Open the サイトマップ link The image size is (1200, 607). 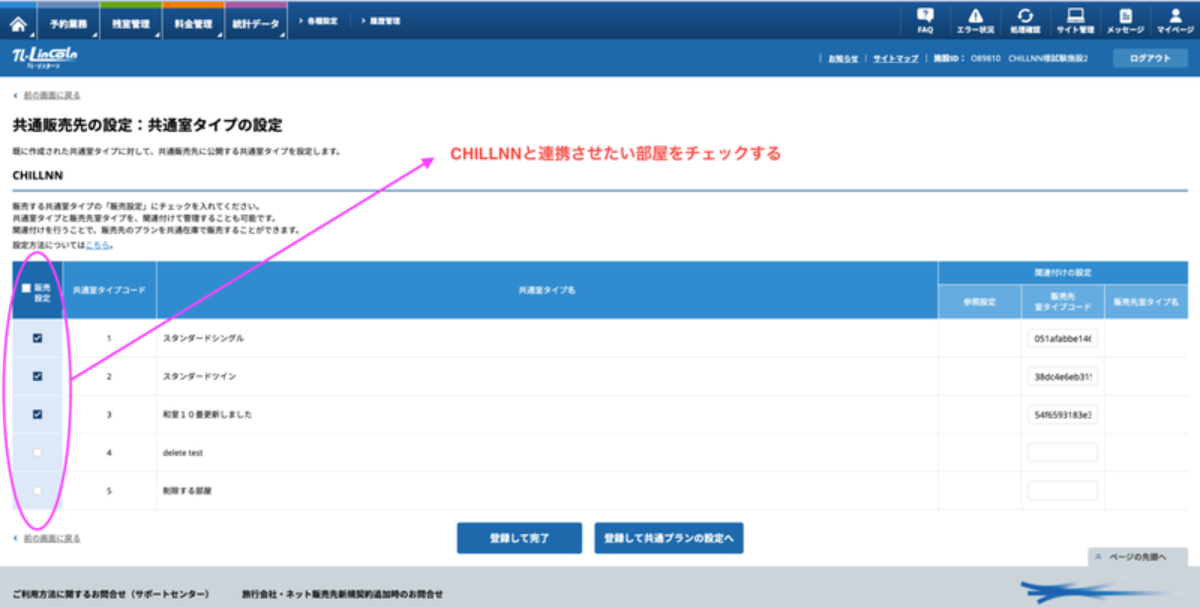pos(895,59)
